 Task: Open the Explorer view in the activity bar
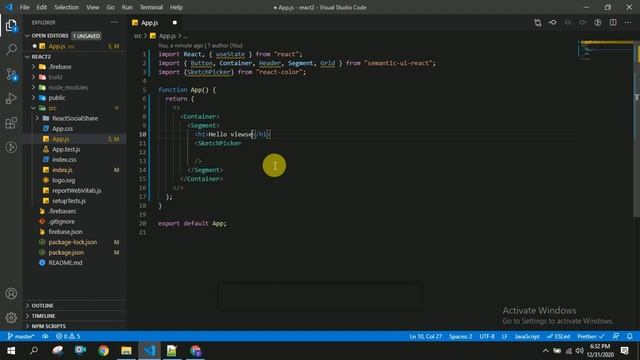tap(11, 26)
